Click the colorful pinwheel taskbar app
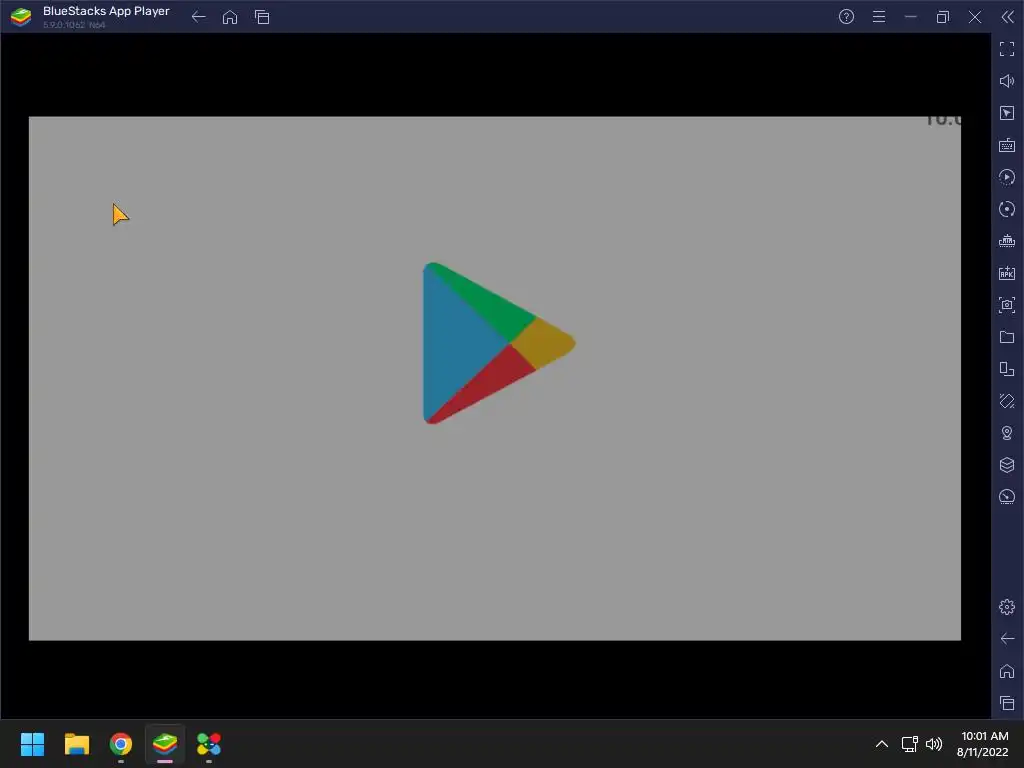Screen dimensions: 1024x768 [x=209, y=744]
